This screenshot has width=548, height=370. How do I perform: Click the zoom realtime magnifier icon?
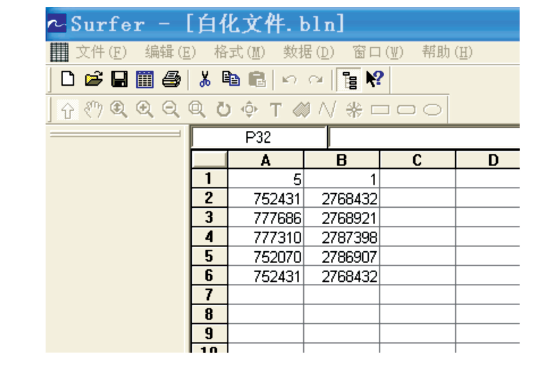tap(119, 109)
